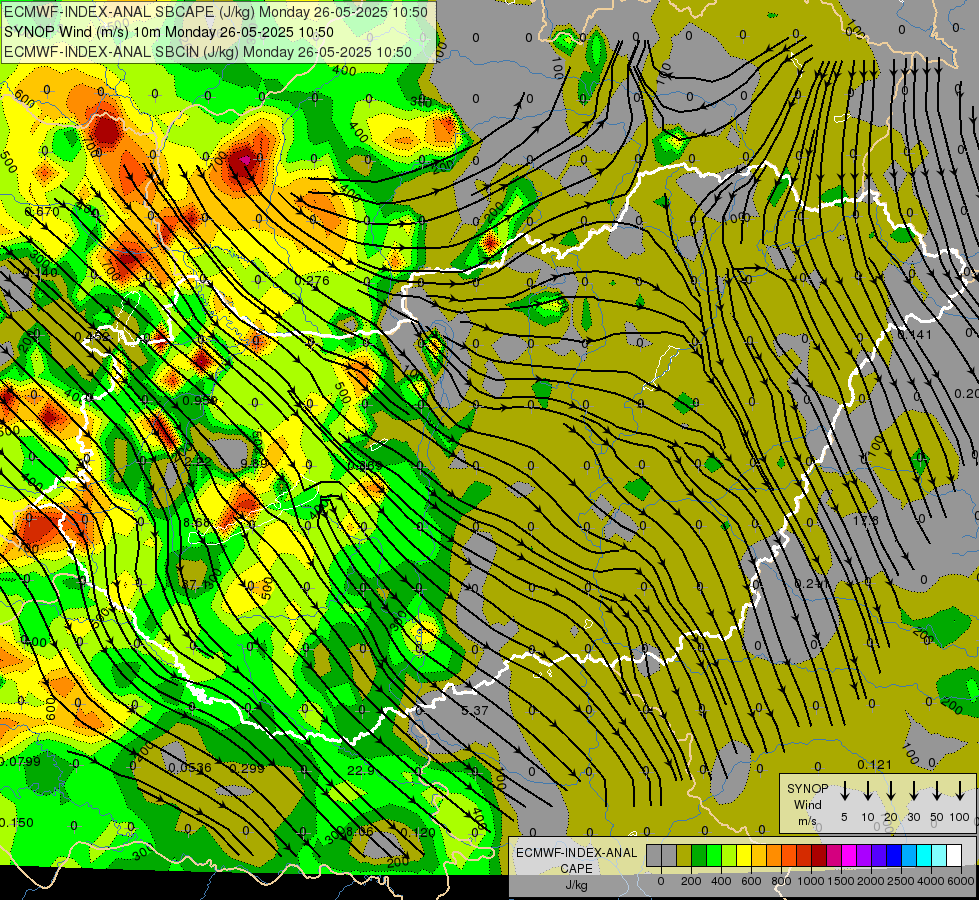The height and width of the screenshot is (900, 979).
Task: Pick the pure blue swatch before 2500 tick
Action: pos(894,855)
